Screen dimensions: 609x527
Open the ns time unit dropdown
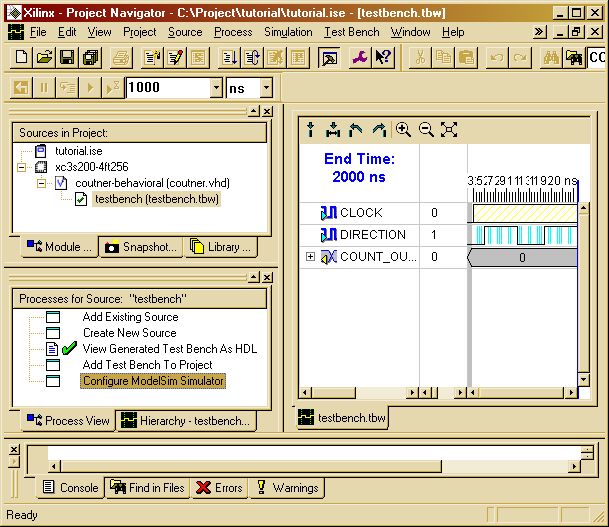(x=266, y=87)
